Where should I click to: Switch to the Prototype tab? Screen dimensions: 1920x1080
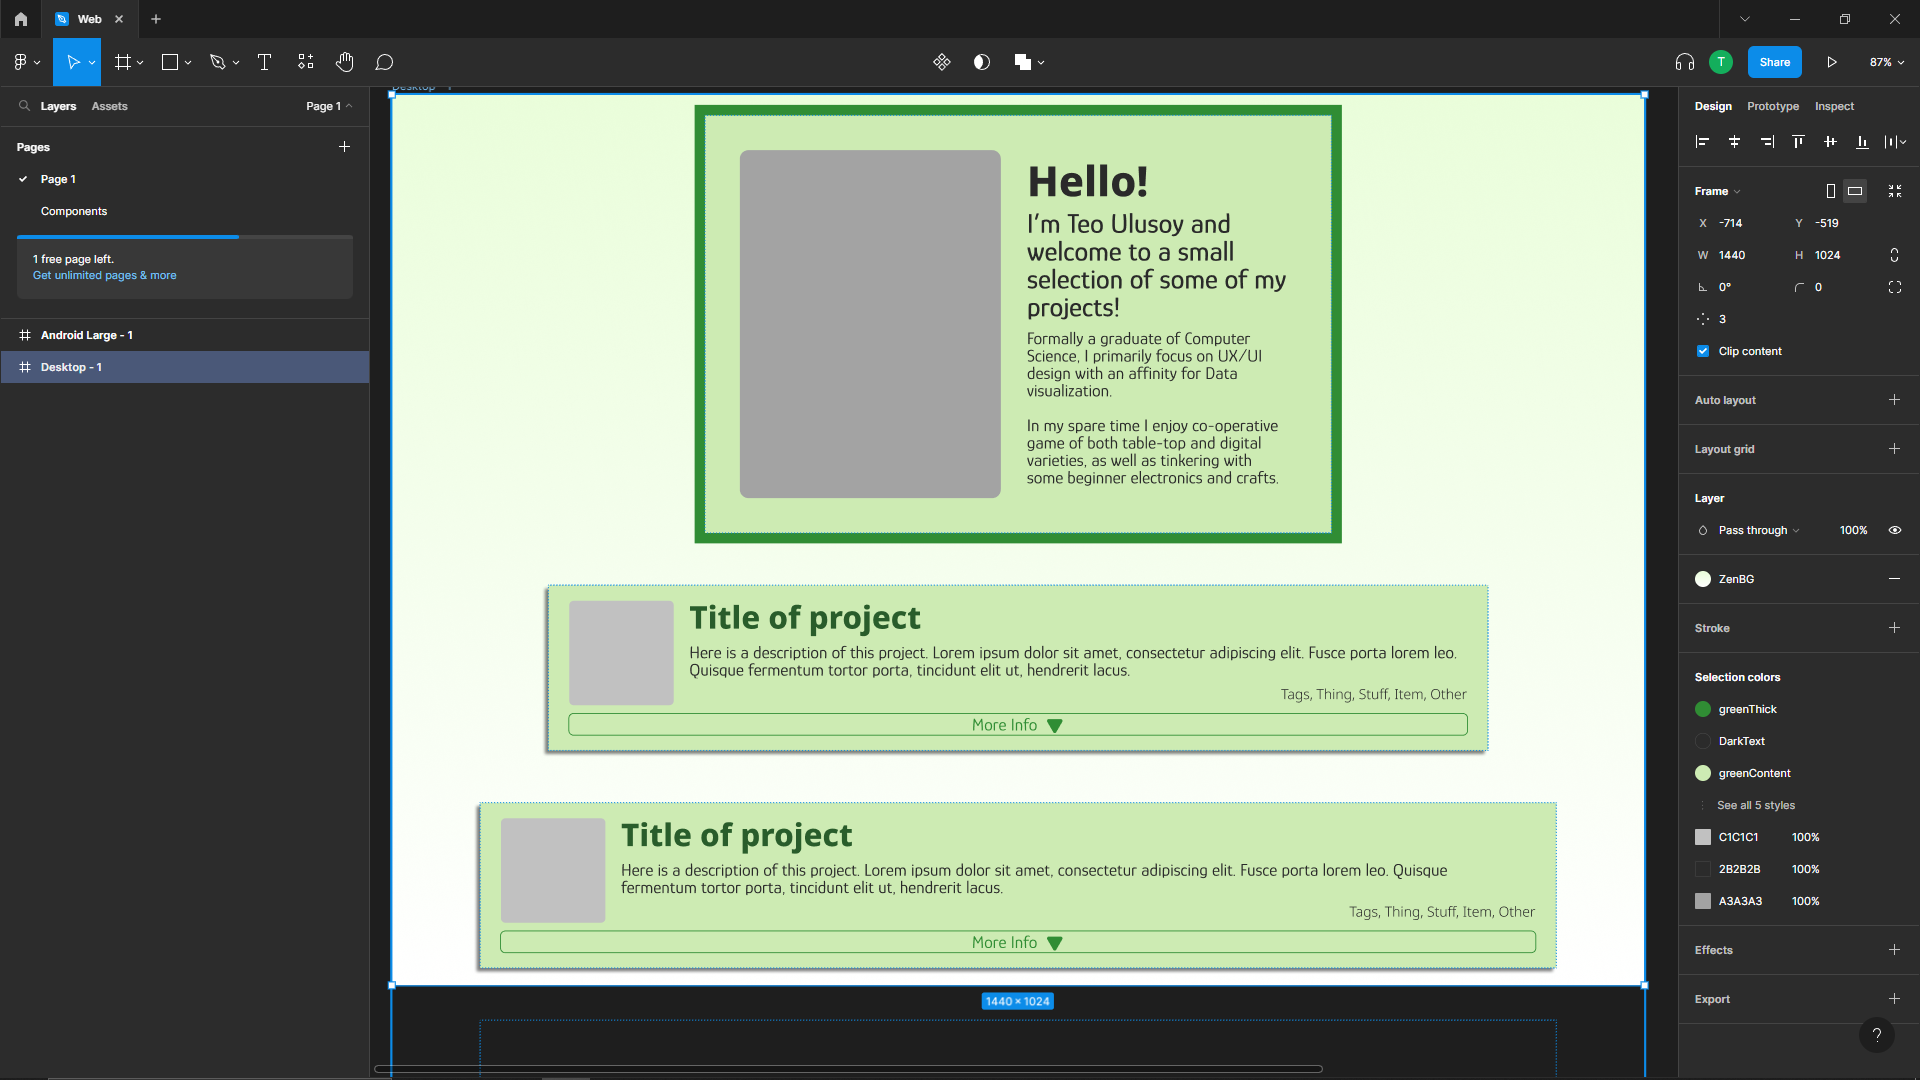(1772, 106)
